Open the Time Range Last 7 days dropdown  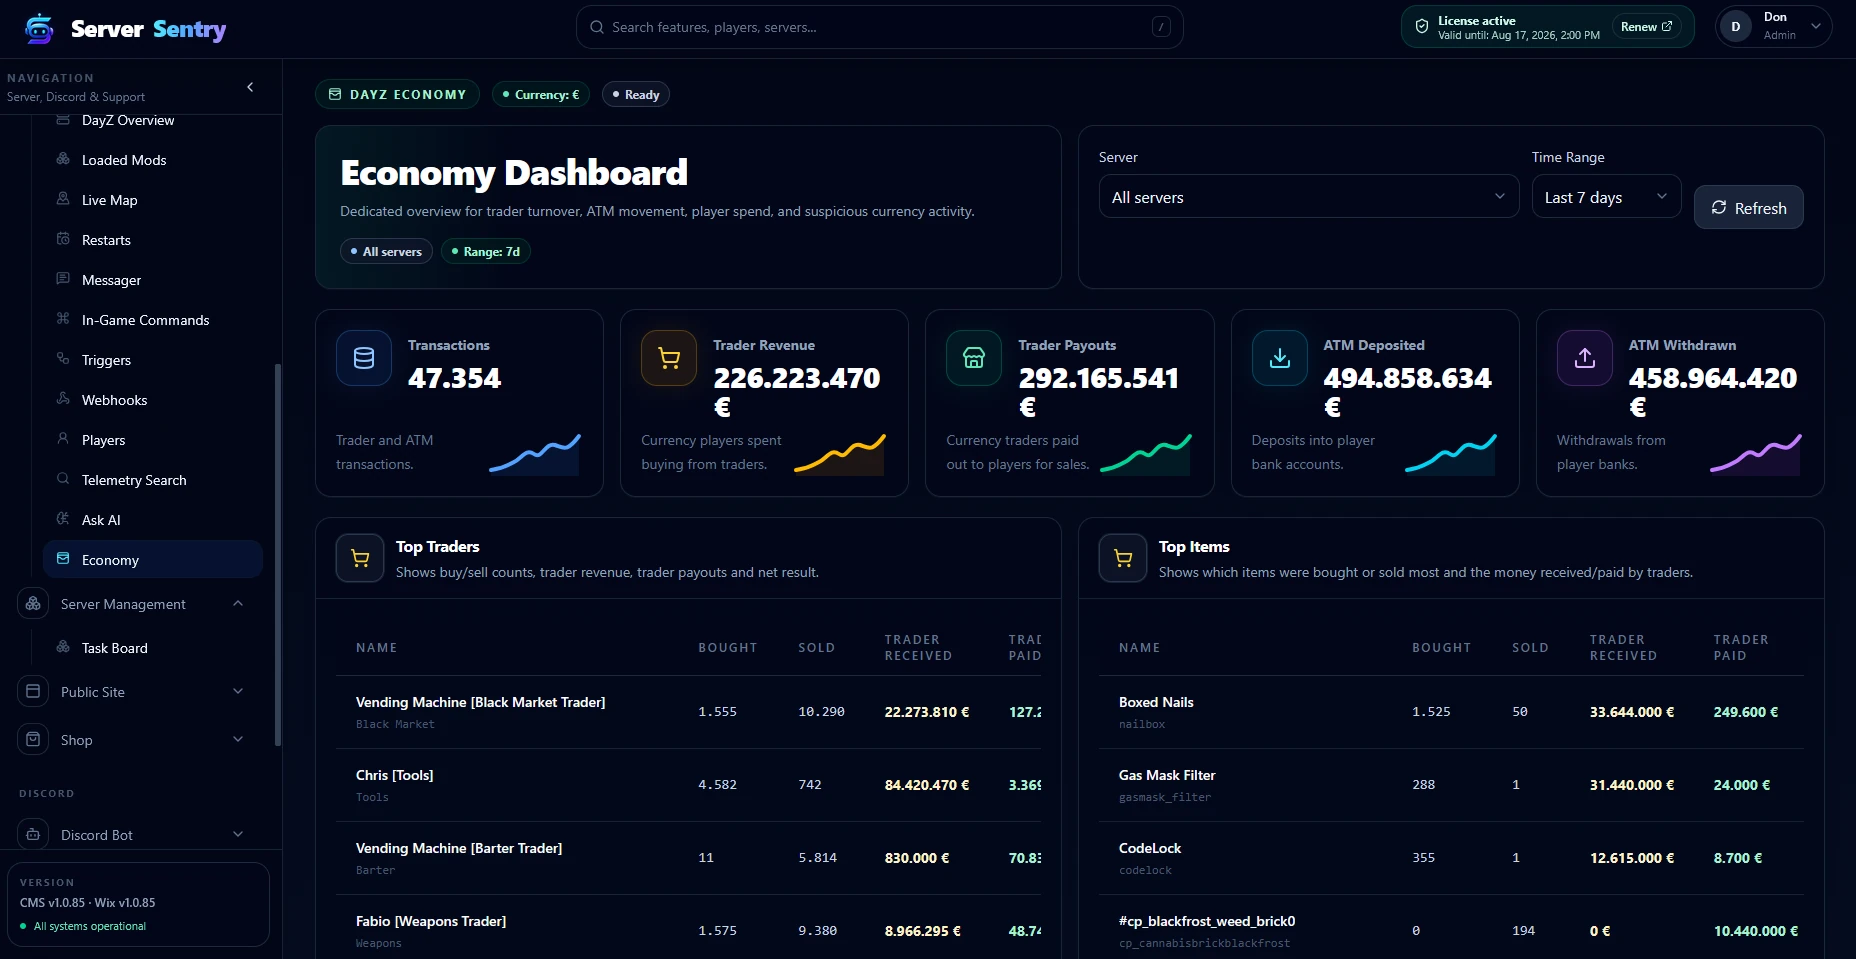click(1606, 197)
